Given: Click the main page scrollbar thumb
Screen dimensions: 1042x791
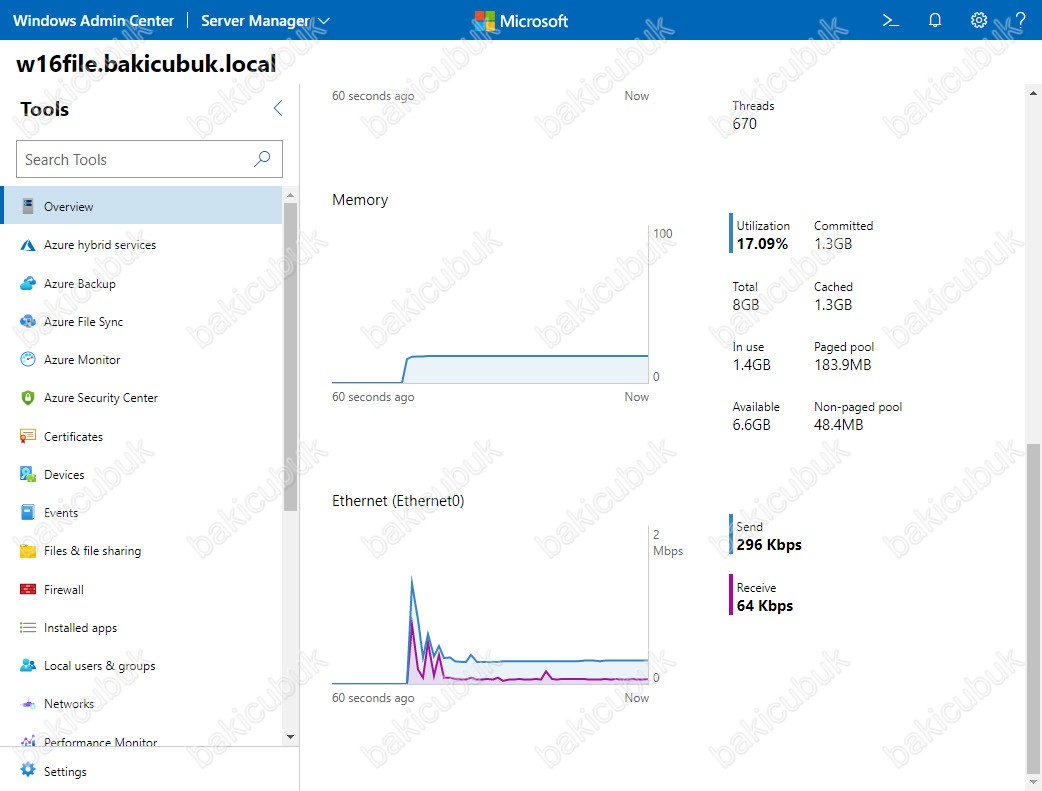Looking at the screenshot, I should (1033, 609).
